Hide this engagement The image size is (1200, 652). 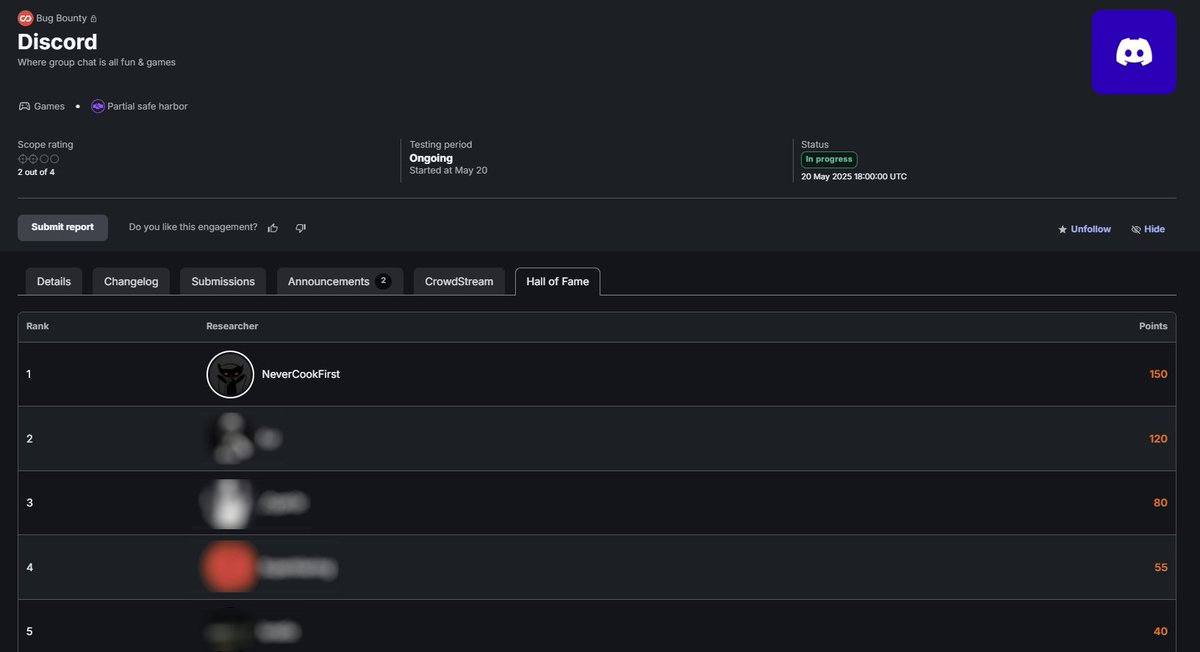[x=1145, y=226]
